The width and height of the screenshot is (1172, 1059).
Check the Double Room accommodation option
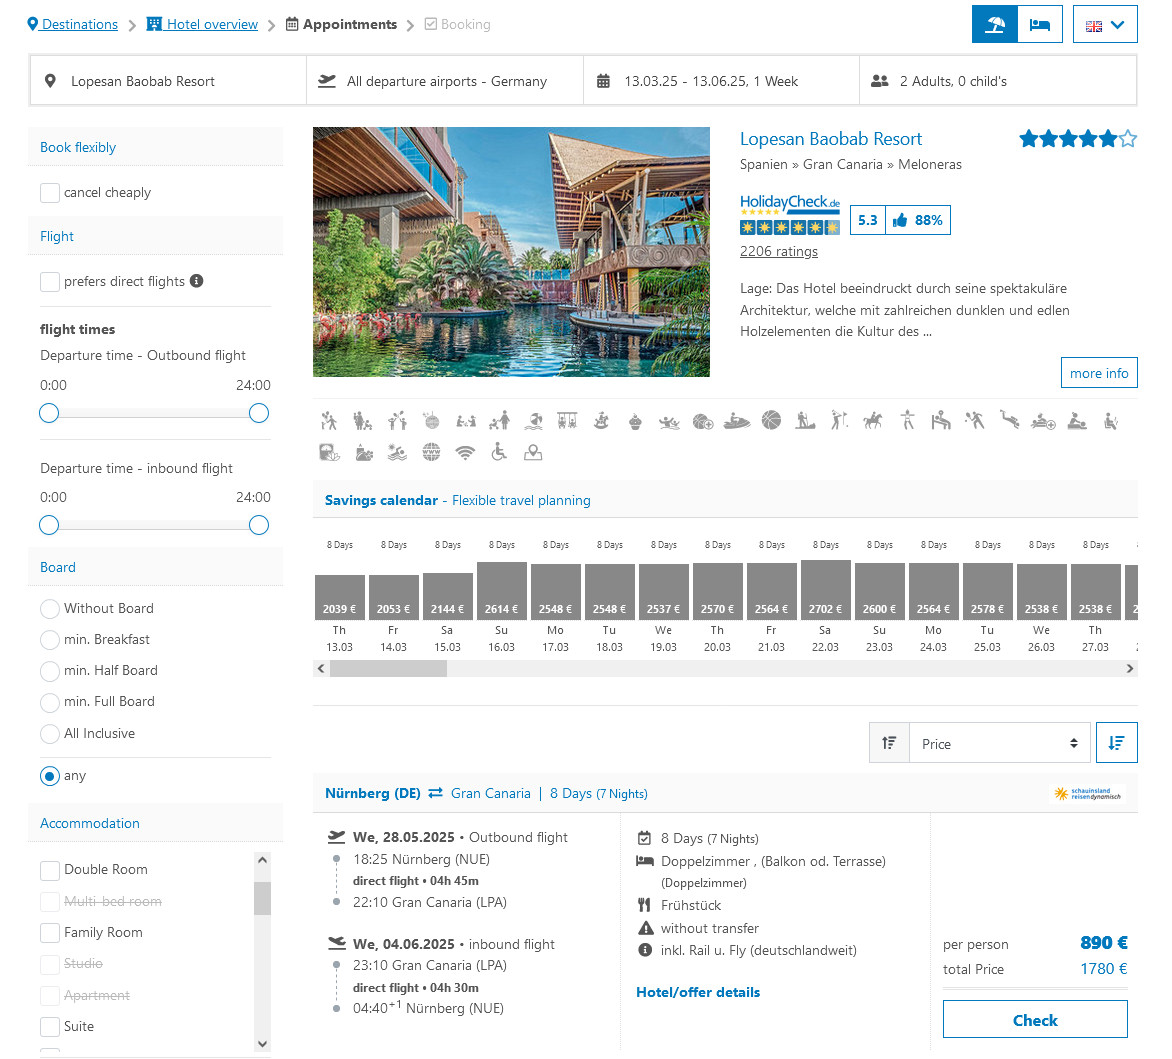pos(50,870)
